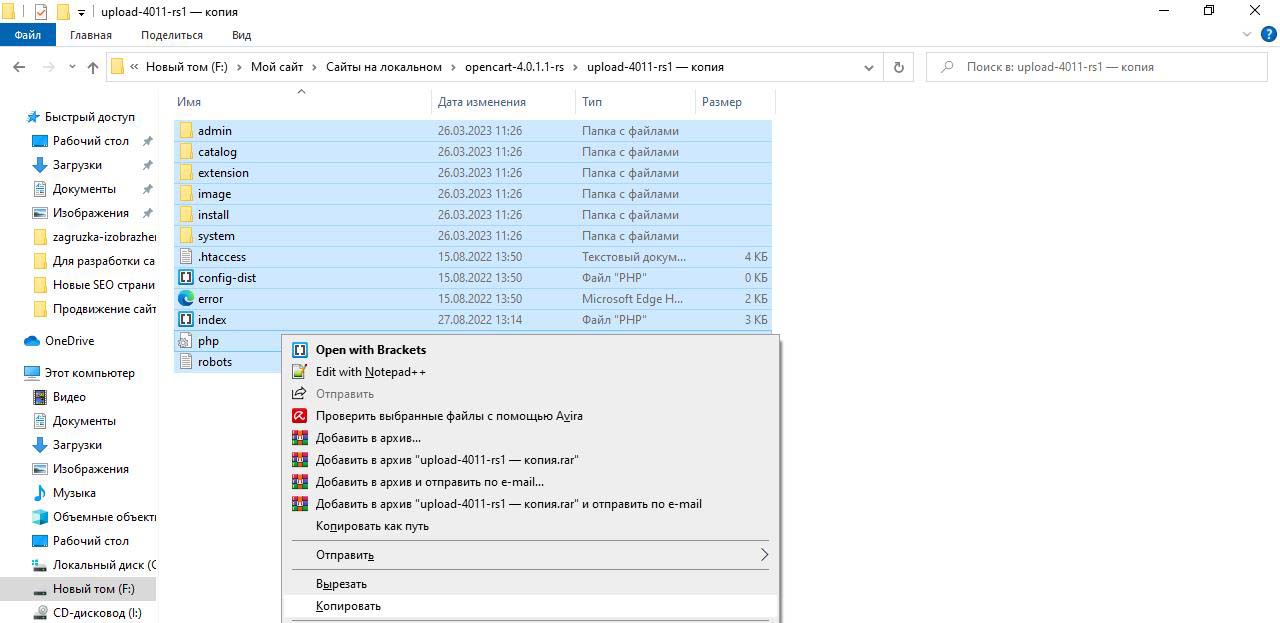The width and height of the screenshot is (1280, 623).
Task: Click the Notepad++ icon in context menu
Action: click(x=299, y=372)
